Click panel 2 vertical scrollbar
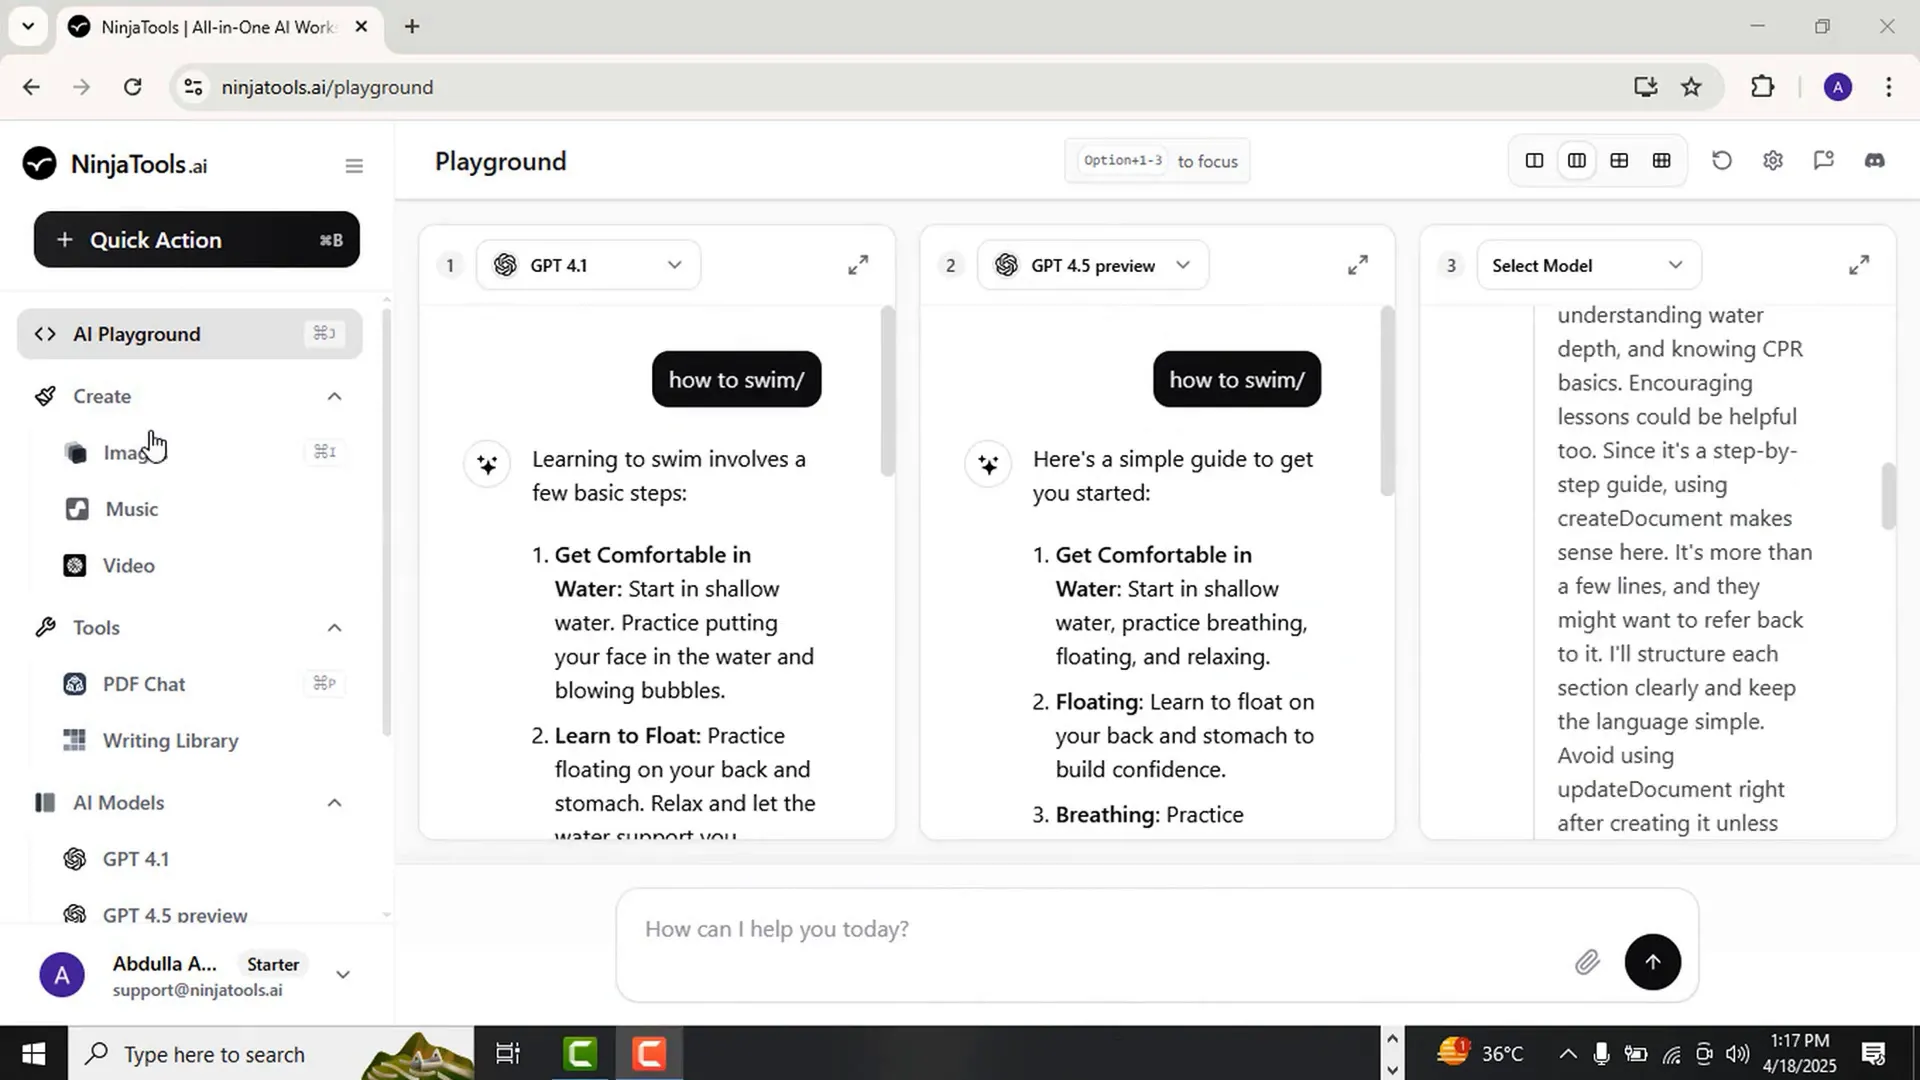 (1387, 402)
